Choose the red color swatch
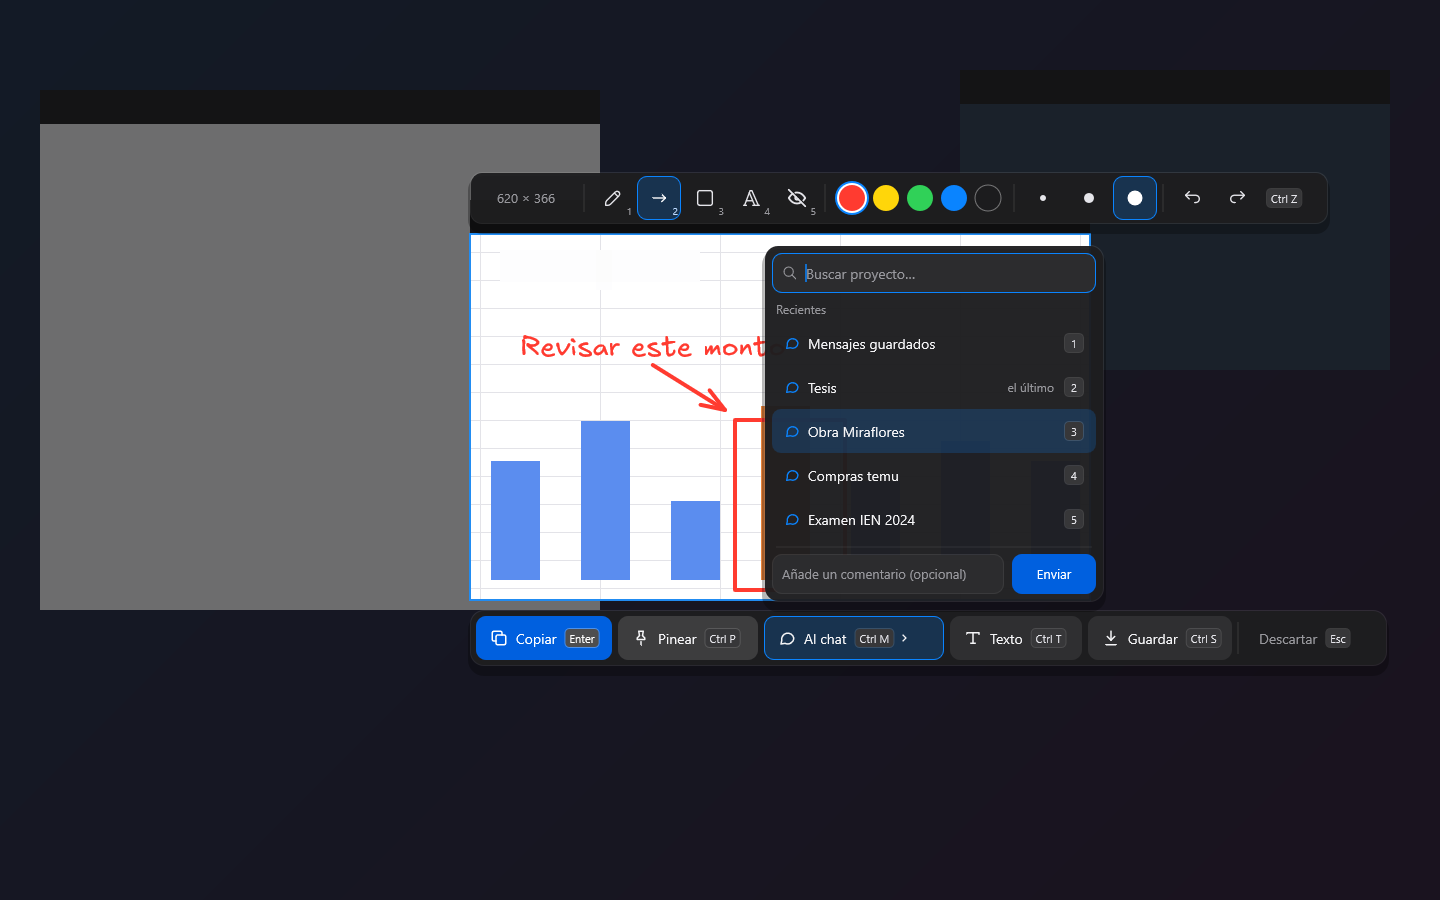The image size is (1440, 900). tap(852, 198)
